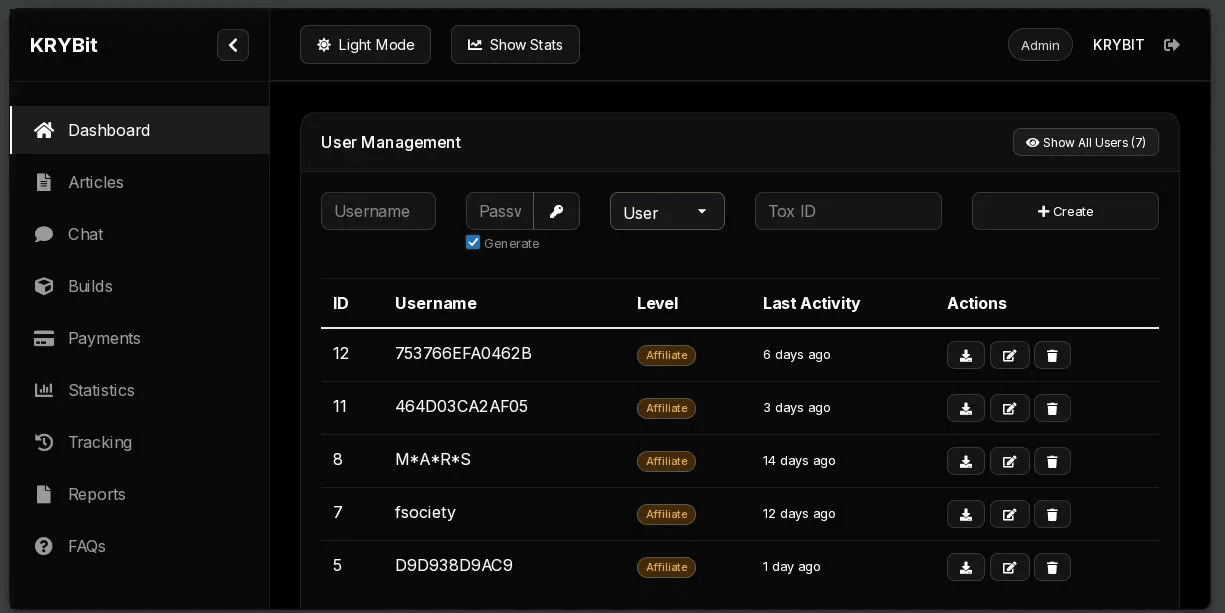
Task: Navigate to the Payments section
Action: click(x=104, y=338)
